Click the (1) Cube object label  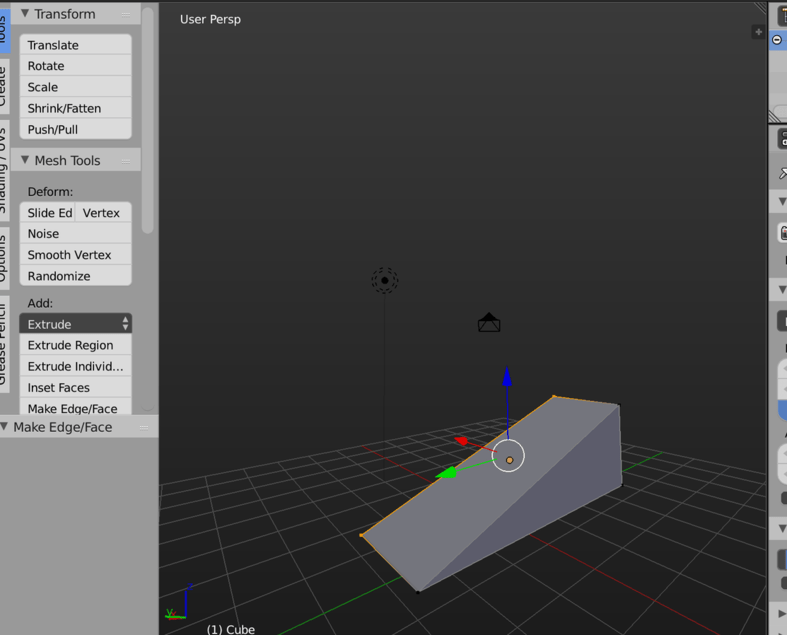[230, 629]
